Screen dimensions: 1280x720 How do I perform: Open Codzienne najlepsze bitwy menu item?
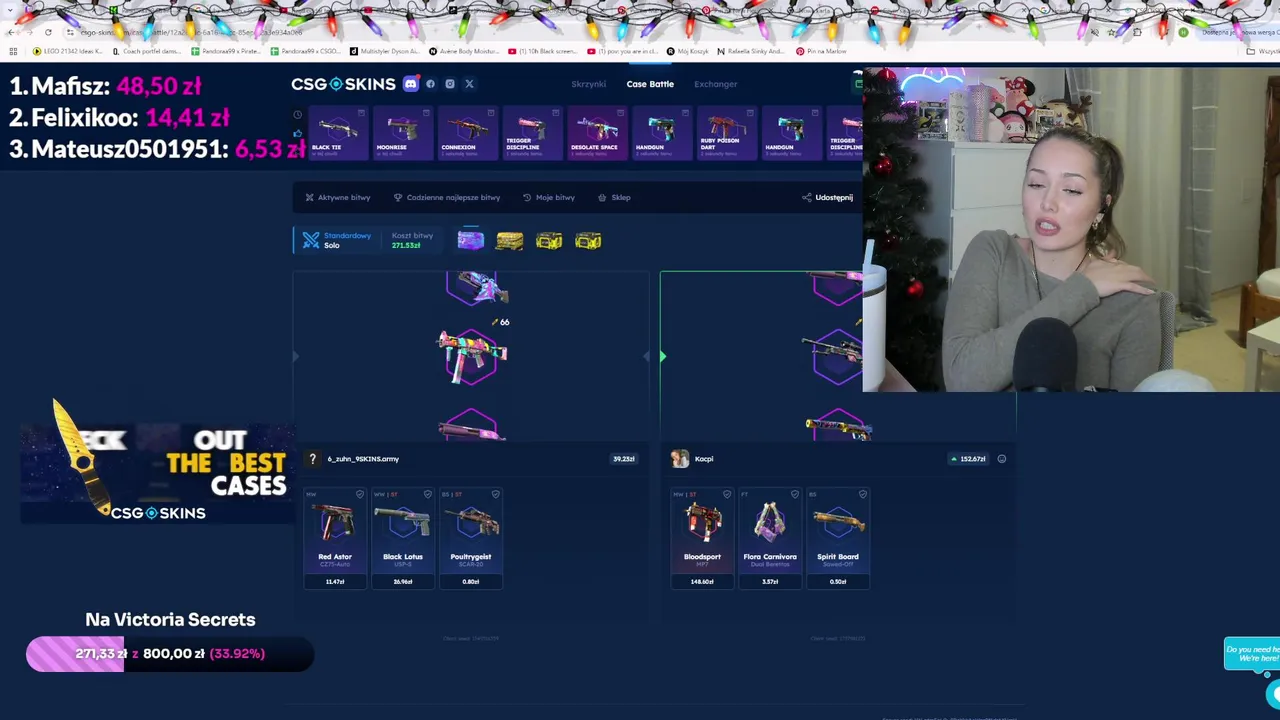pyautogui.click(x=446, y=197)
